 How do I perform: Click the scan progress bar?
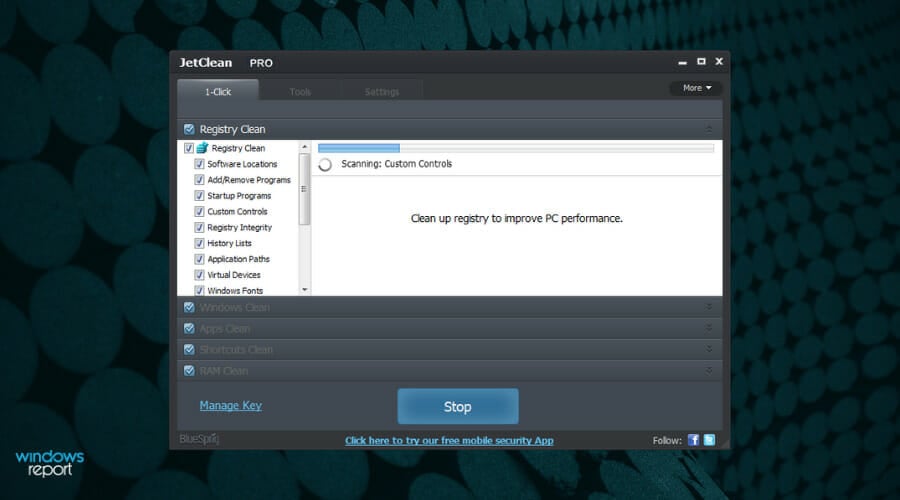515,148
